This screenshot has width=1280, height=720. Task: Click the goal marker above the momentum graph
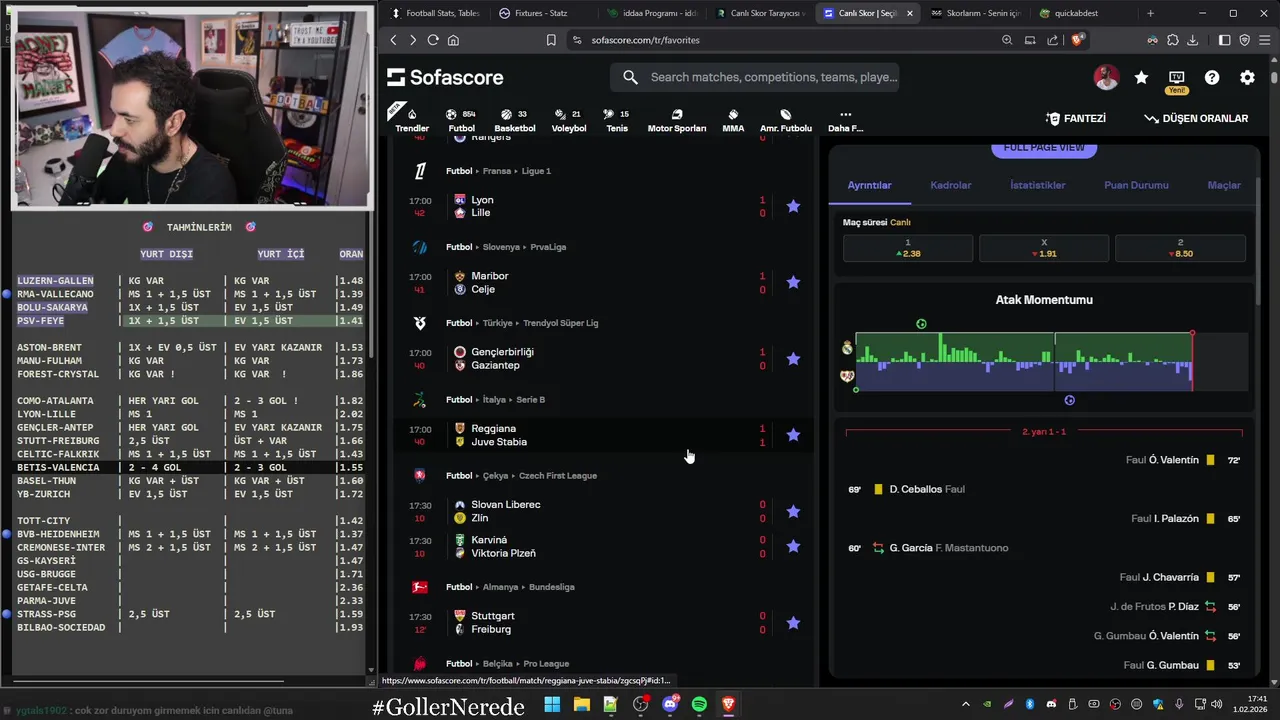pos(921,324)
